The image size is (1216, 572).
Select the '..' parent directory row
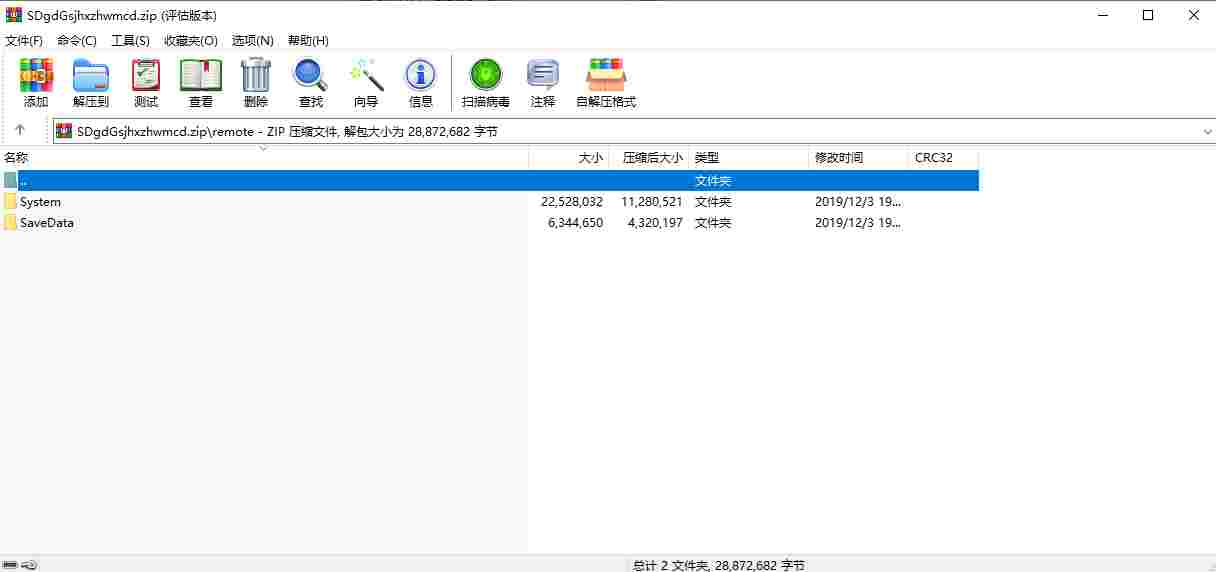(489, 181)
